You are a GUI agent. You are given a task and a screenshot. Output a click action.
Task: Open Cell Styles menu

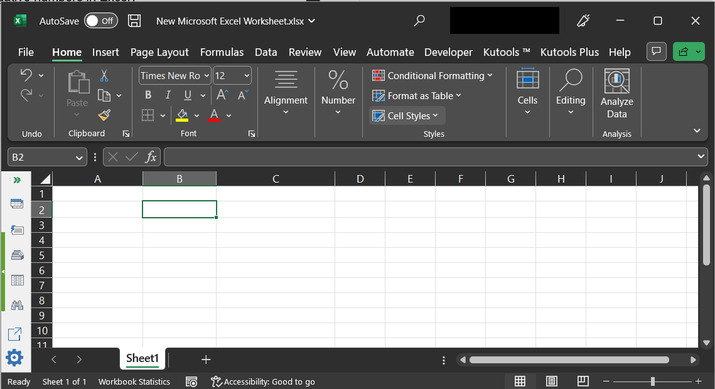click(407, 116)
